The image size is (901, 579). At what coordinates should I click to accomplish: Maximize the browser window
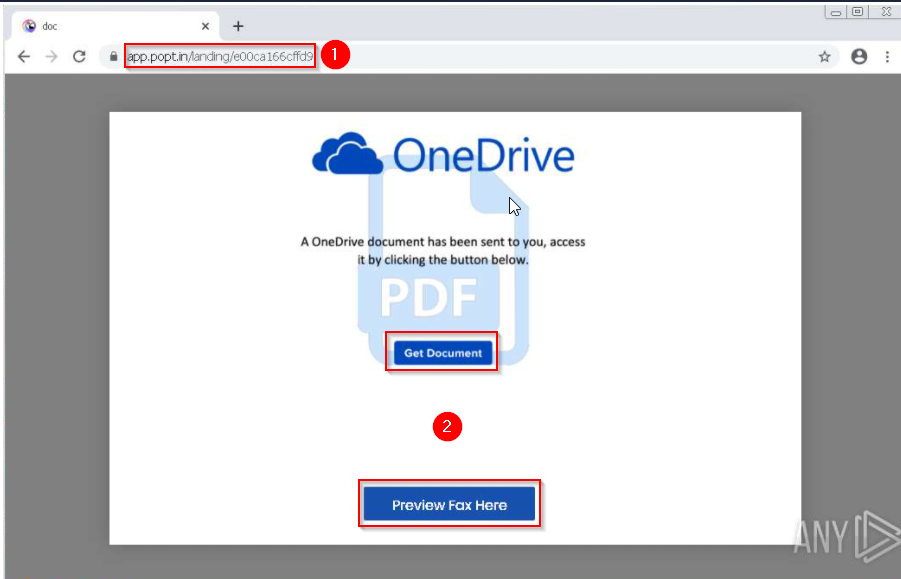857,11
